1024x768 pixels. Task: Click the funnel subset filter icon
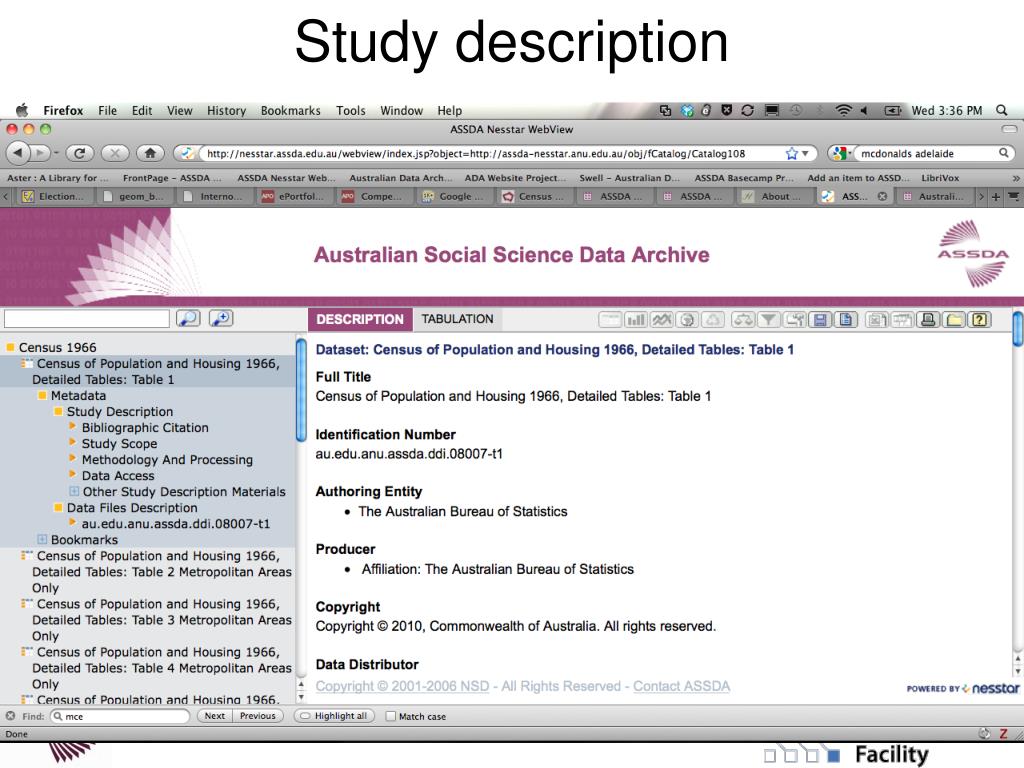coord(769,319)
